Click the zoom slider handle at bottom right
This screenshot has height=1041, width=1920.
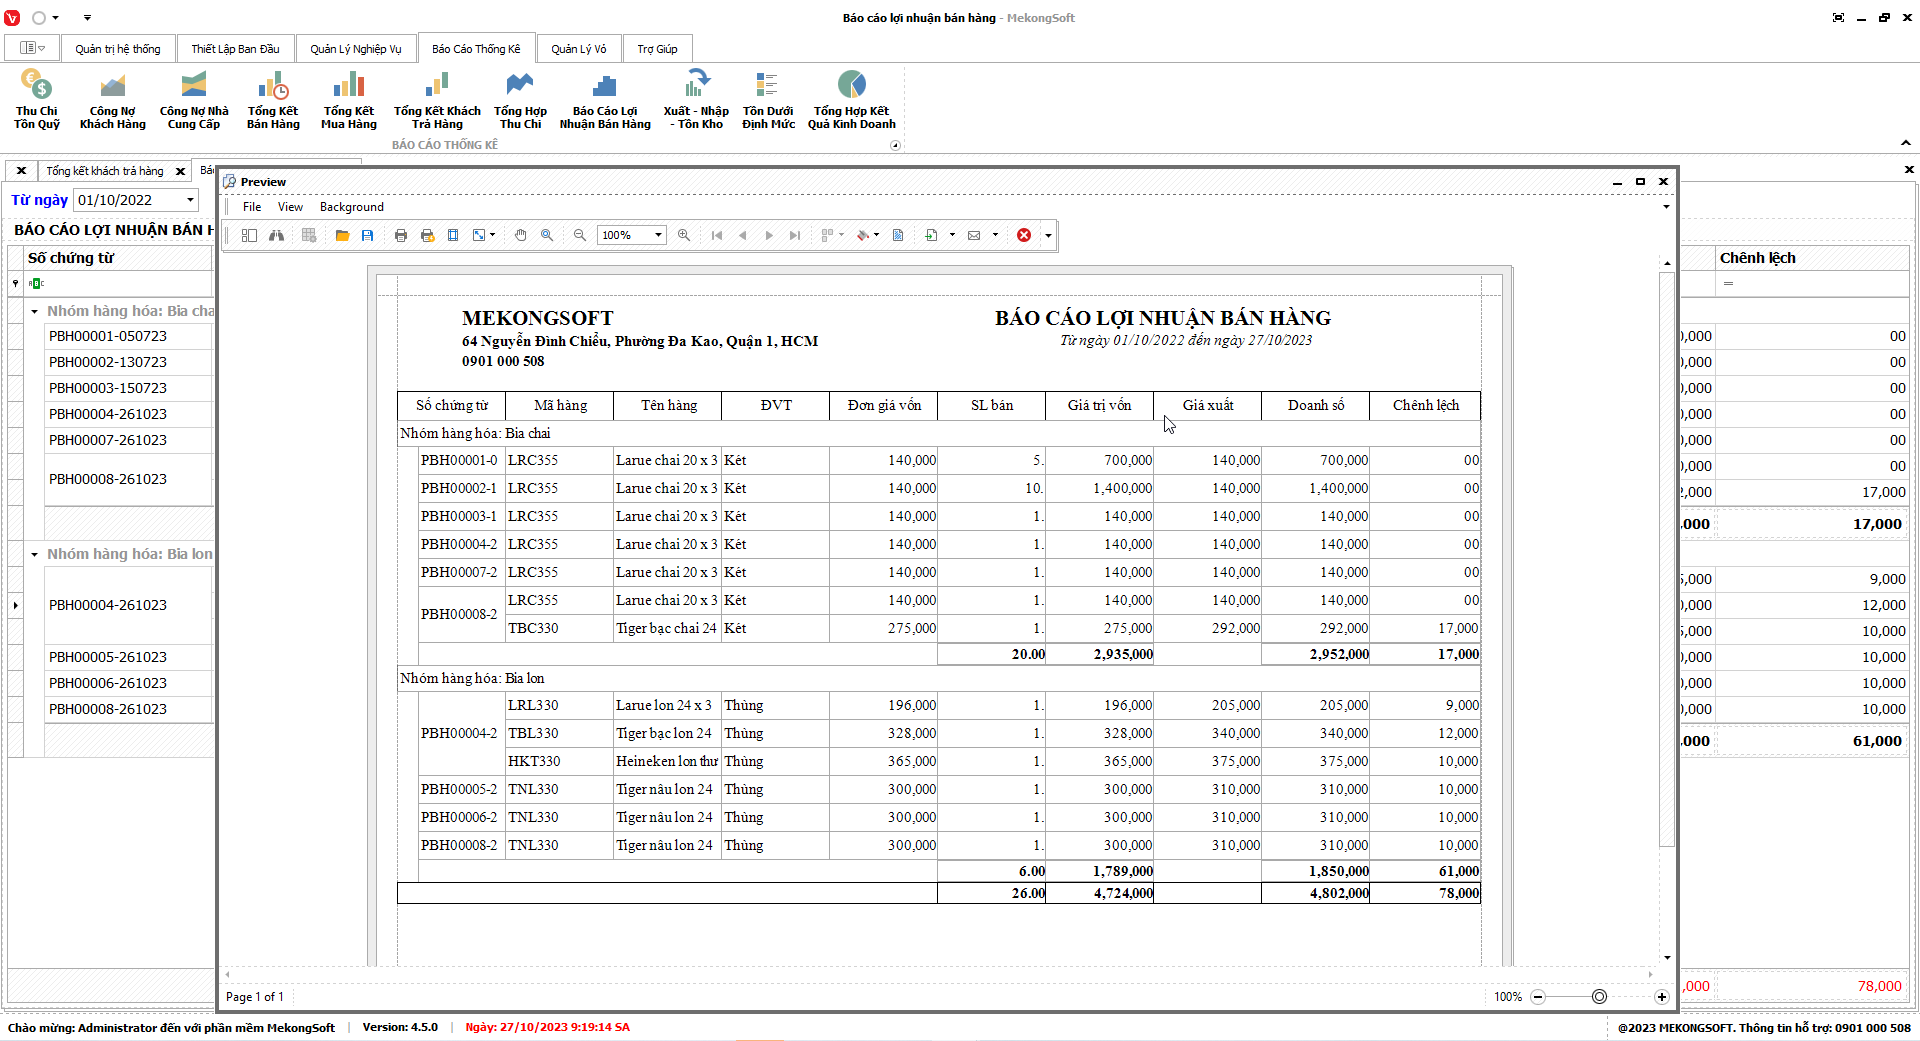click(x=1599, y=997)
